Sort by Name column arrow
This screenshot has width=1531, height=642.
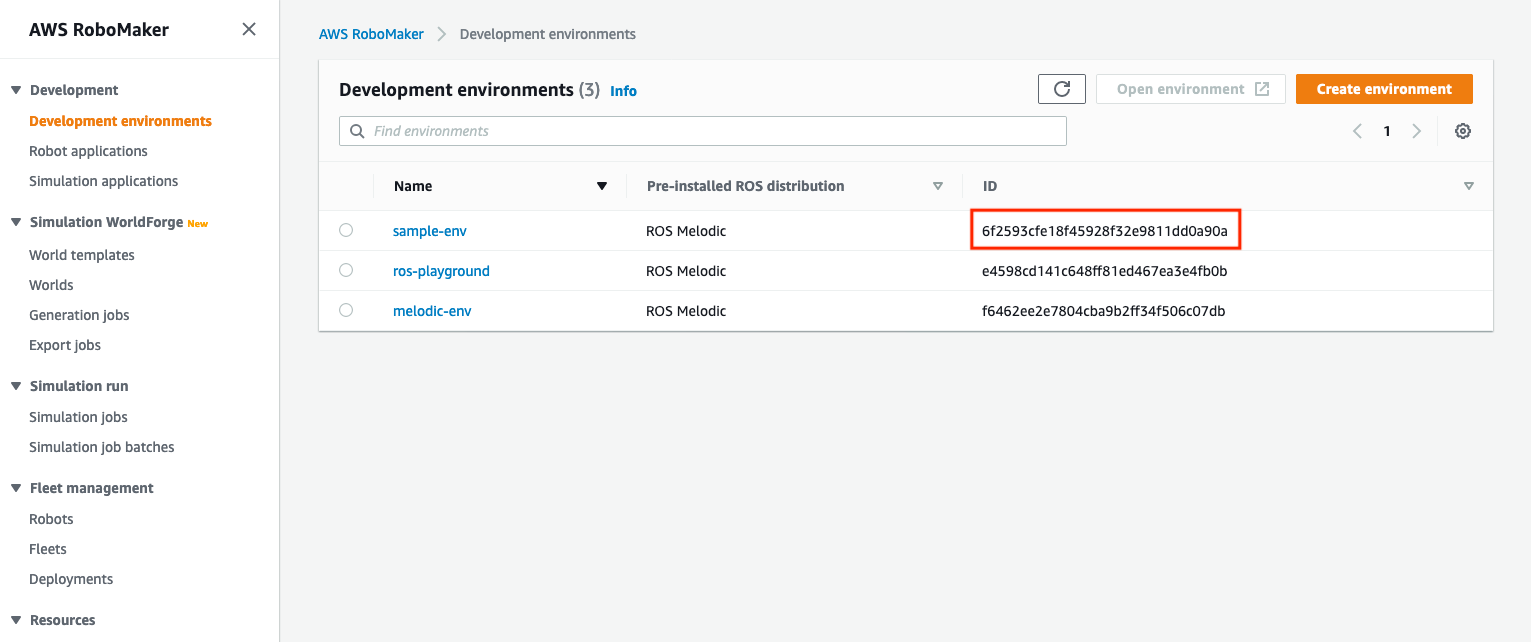pos(602,186)
